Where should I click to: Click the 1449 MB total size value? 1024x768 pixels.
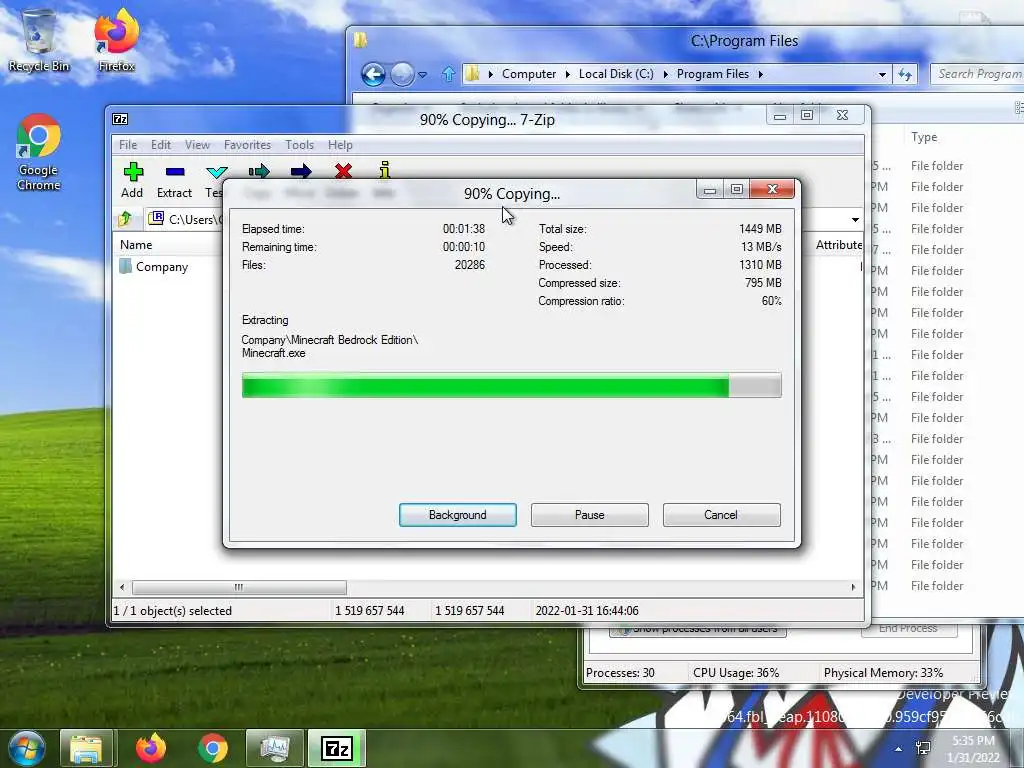[760, 229]
